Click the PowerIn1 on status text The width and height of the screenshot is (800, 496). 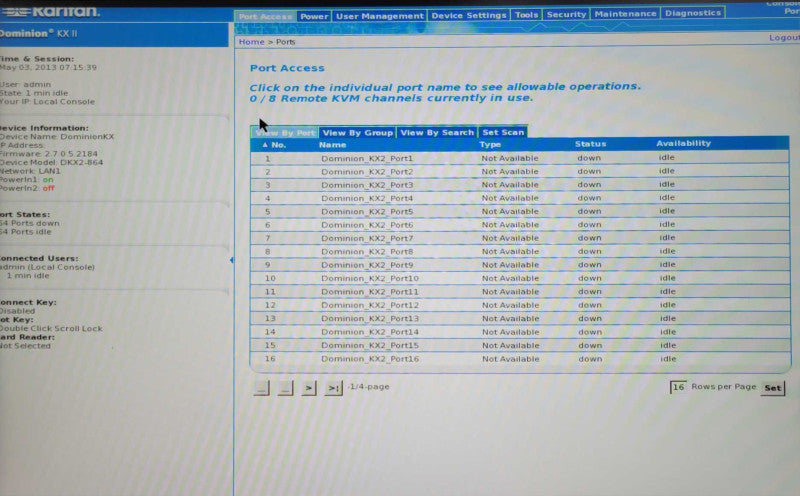click(x=47, y=180)
